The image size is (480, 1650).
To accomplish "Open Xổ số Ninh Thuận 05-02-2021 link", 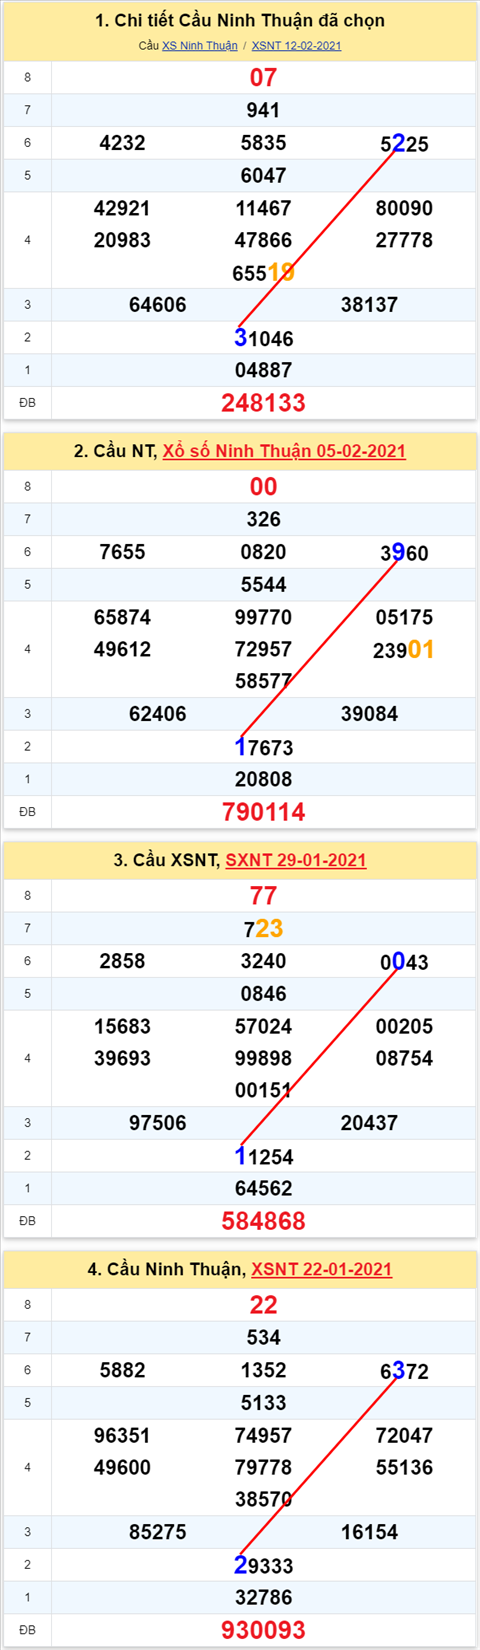I will 284,451.
